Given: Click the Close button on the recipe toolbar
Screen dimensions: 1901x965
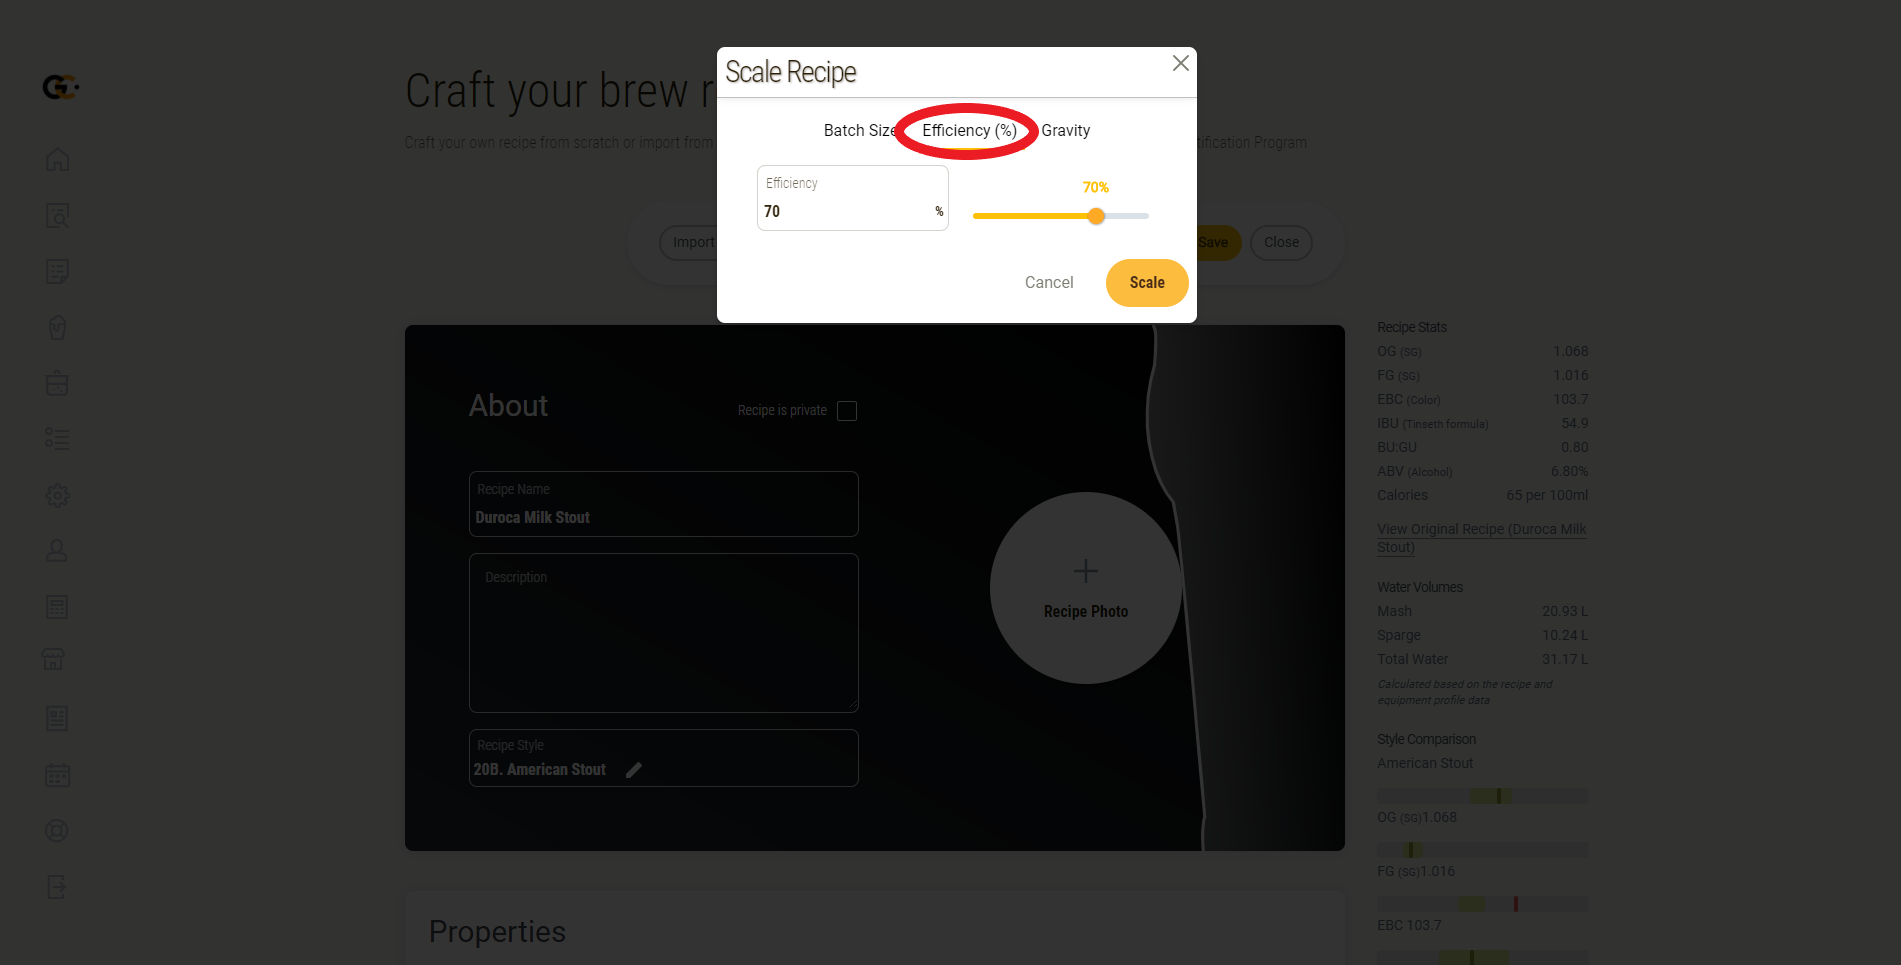Looking at the screenshot, I should click(x=1281, y=243).
